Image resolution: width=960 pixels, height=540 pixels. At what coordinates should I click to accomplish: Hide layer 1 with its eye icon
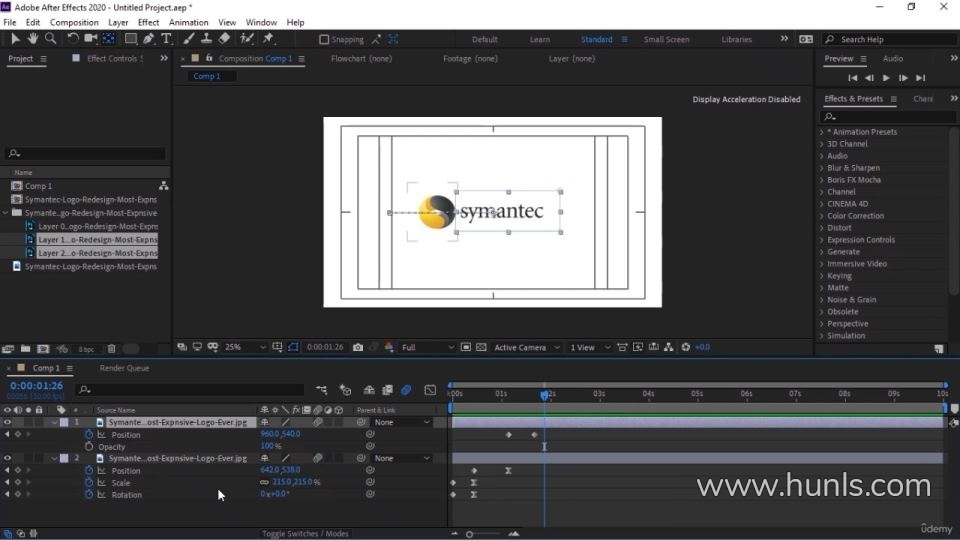(x=8, y=422)
